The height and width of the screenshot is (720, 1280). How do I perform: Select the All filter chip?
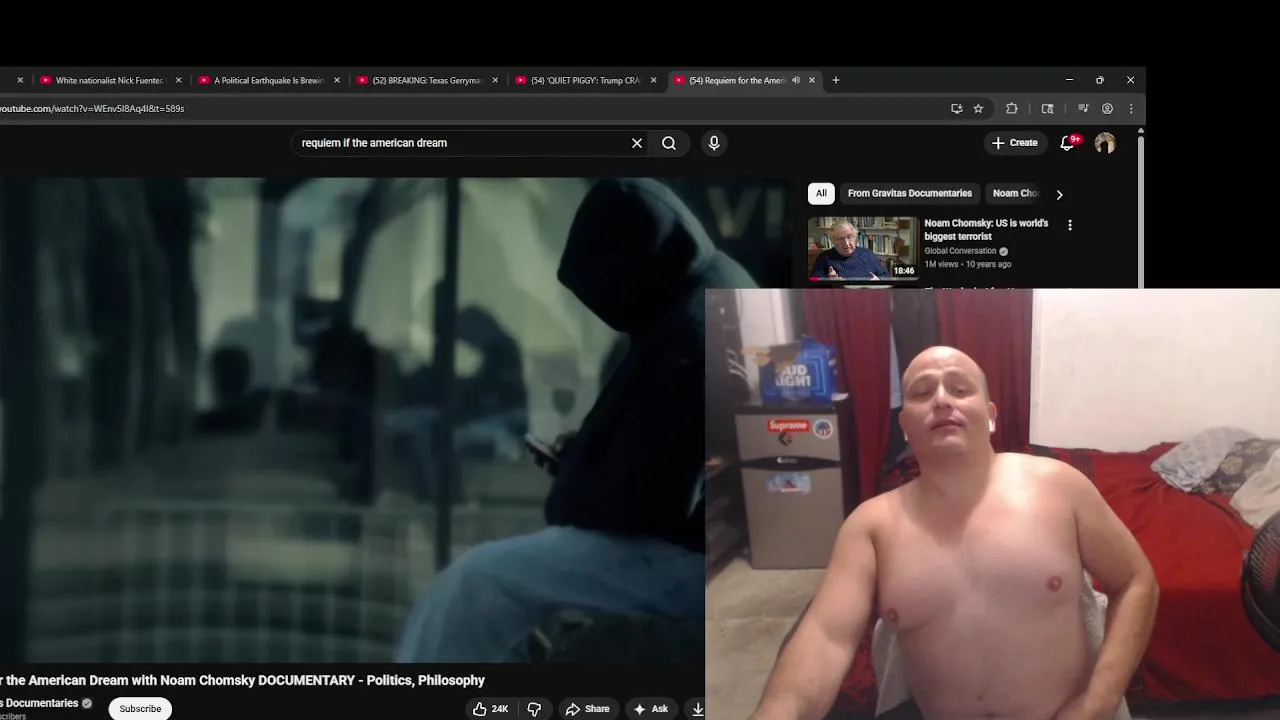[x=821, y=193]
